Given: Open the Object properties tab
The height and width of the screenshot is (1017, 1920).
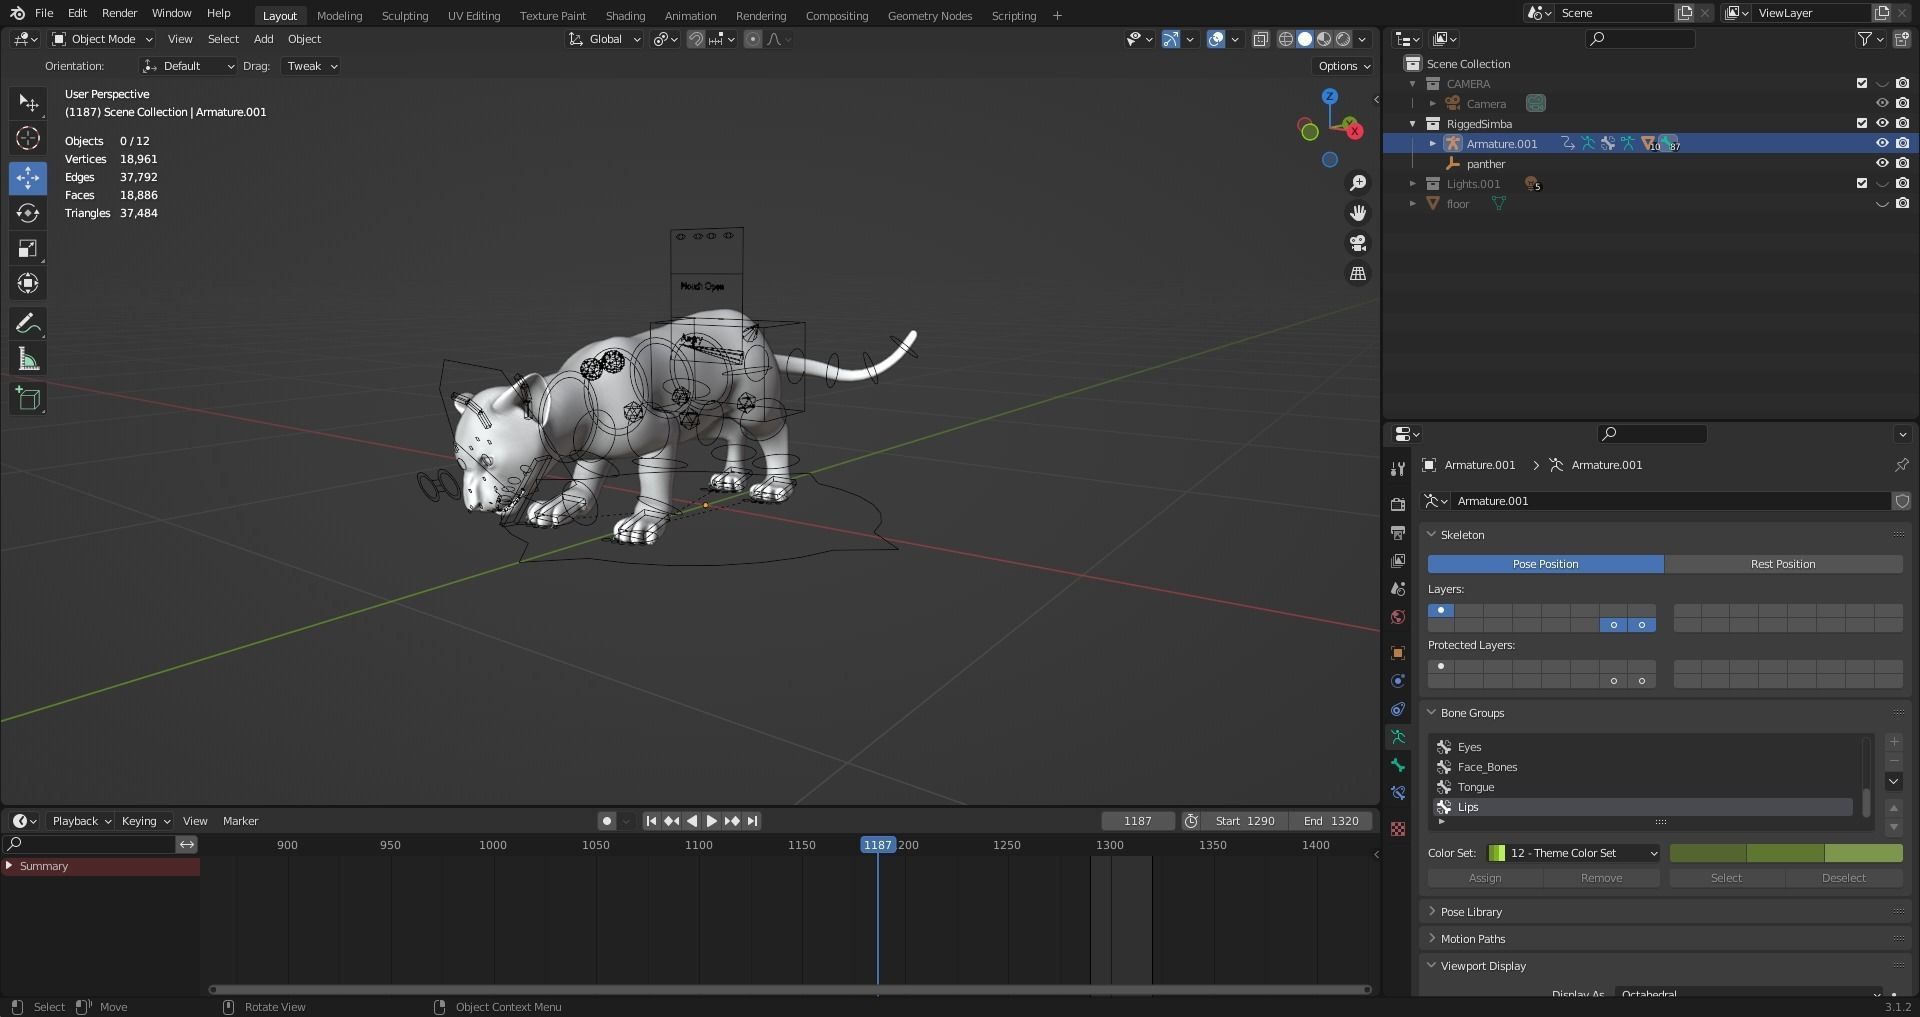Looking at the screenshot, I should tap(1398, 653).
